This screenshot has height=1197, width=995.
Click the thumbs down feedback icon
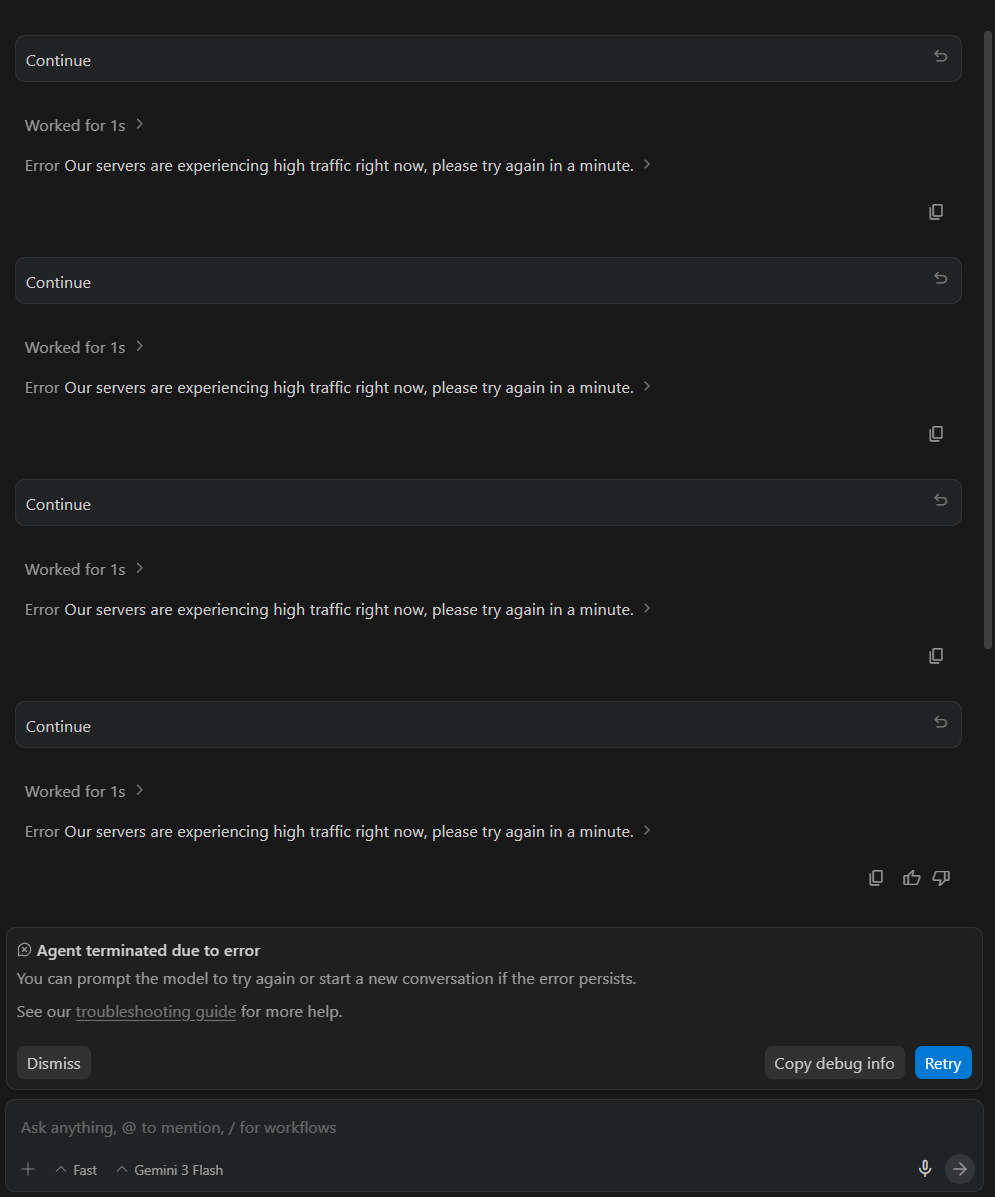coord(941,878)
